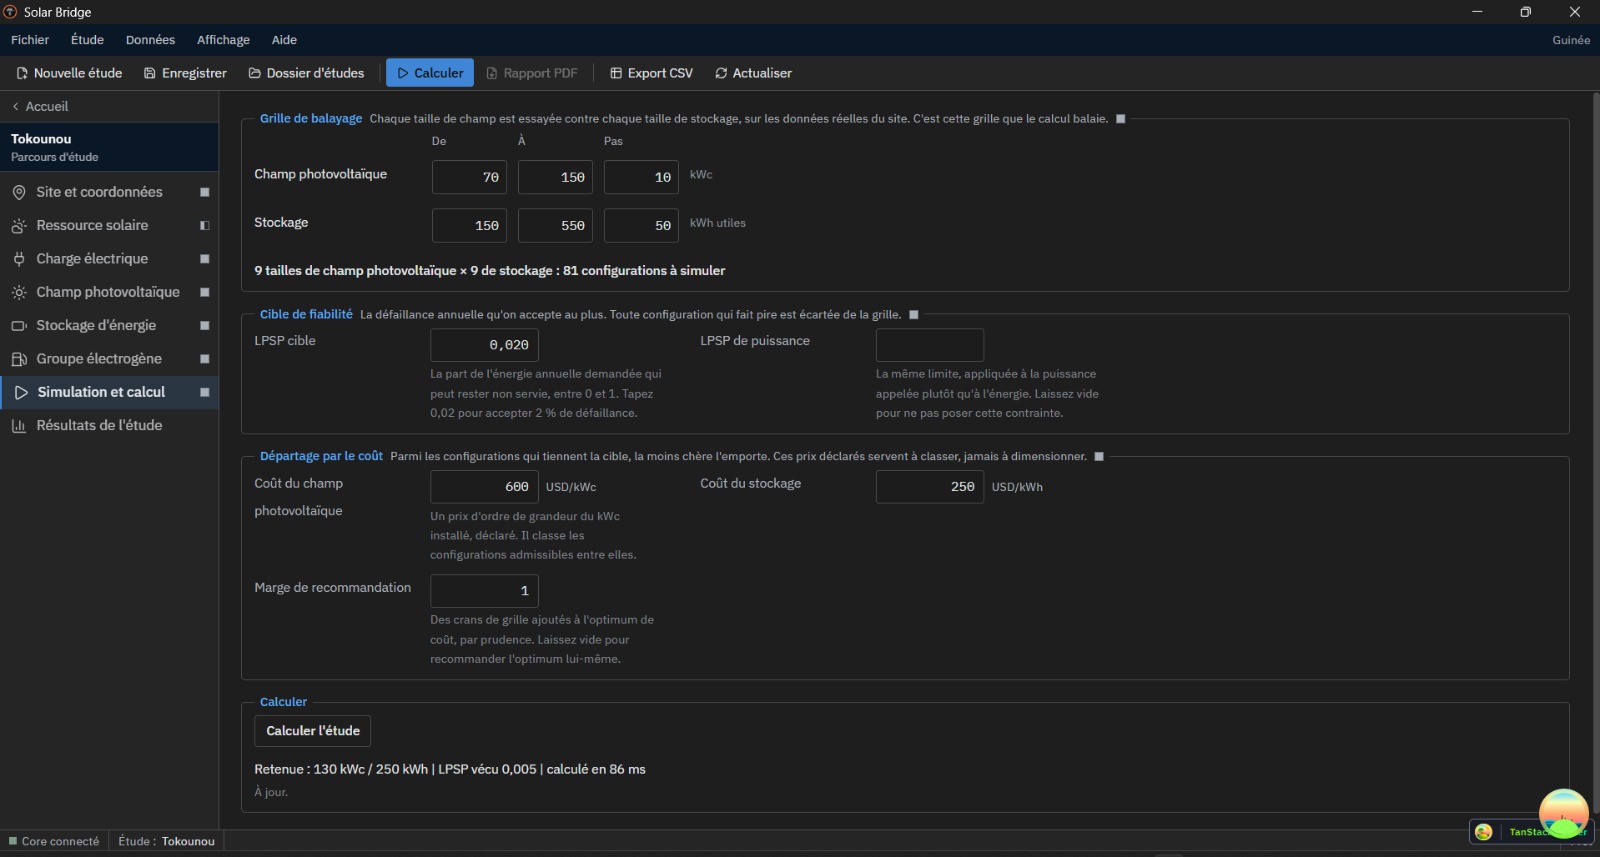
Task: Open the Aide menu
Action: [x=284, y=40]
